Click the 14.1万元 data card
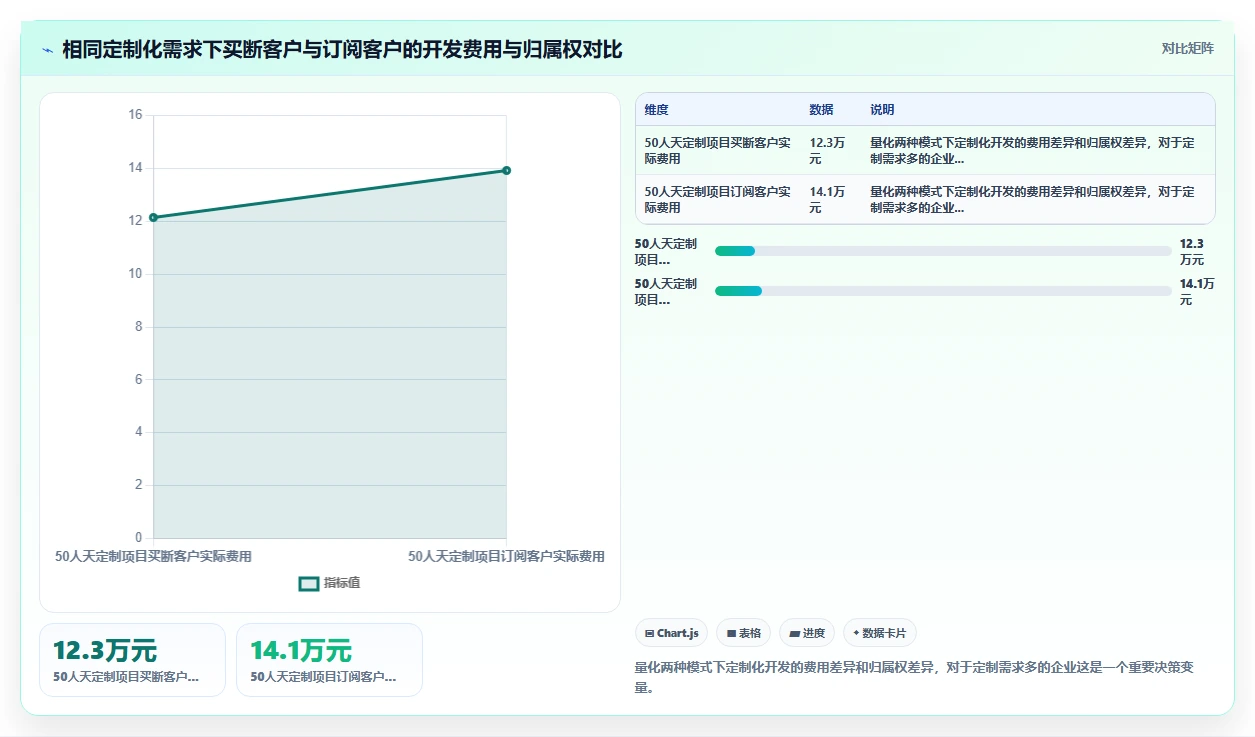 (x=329, y=660)
